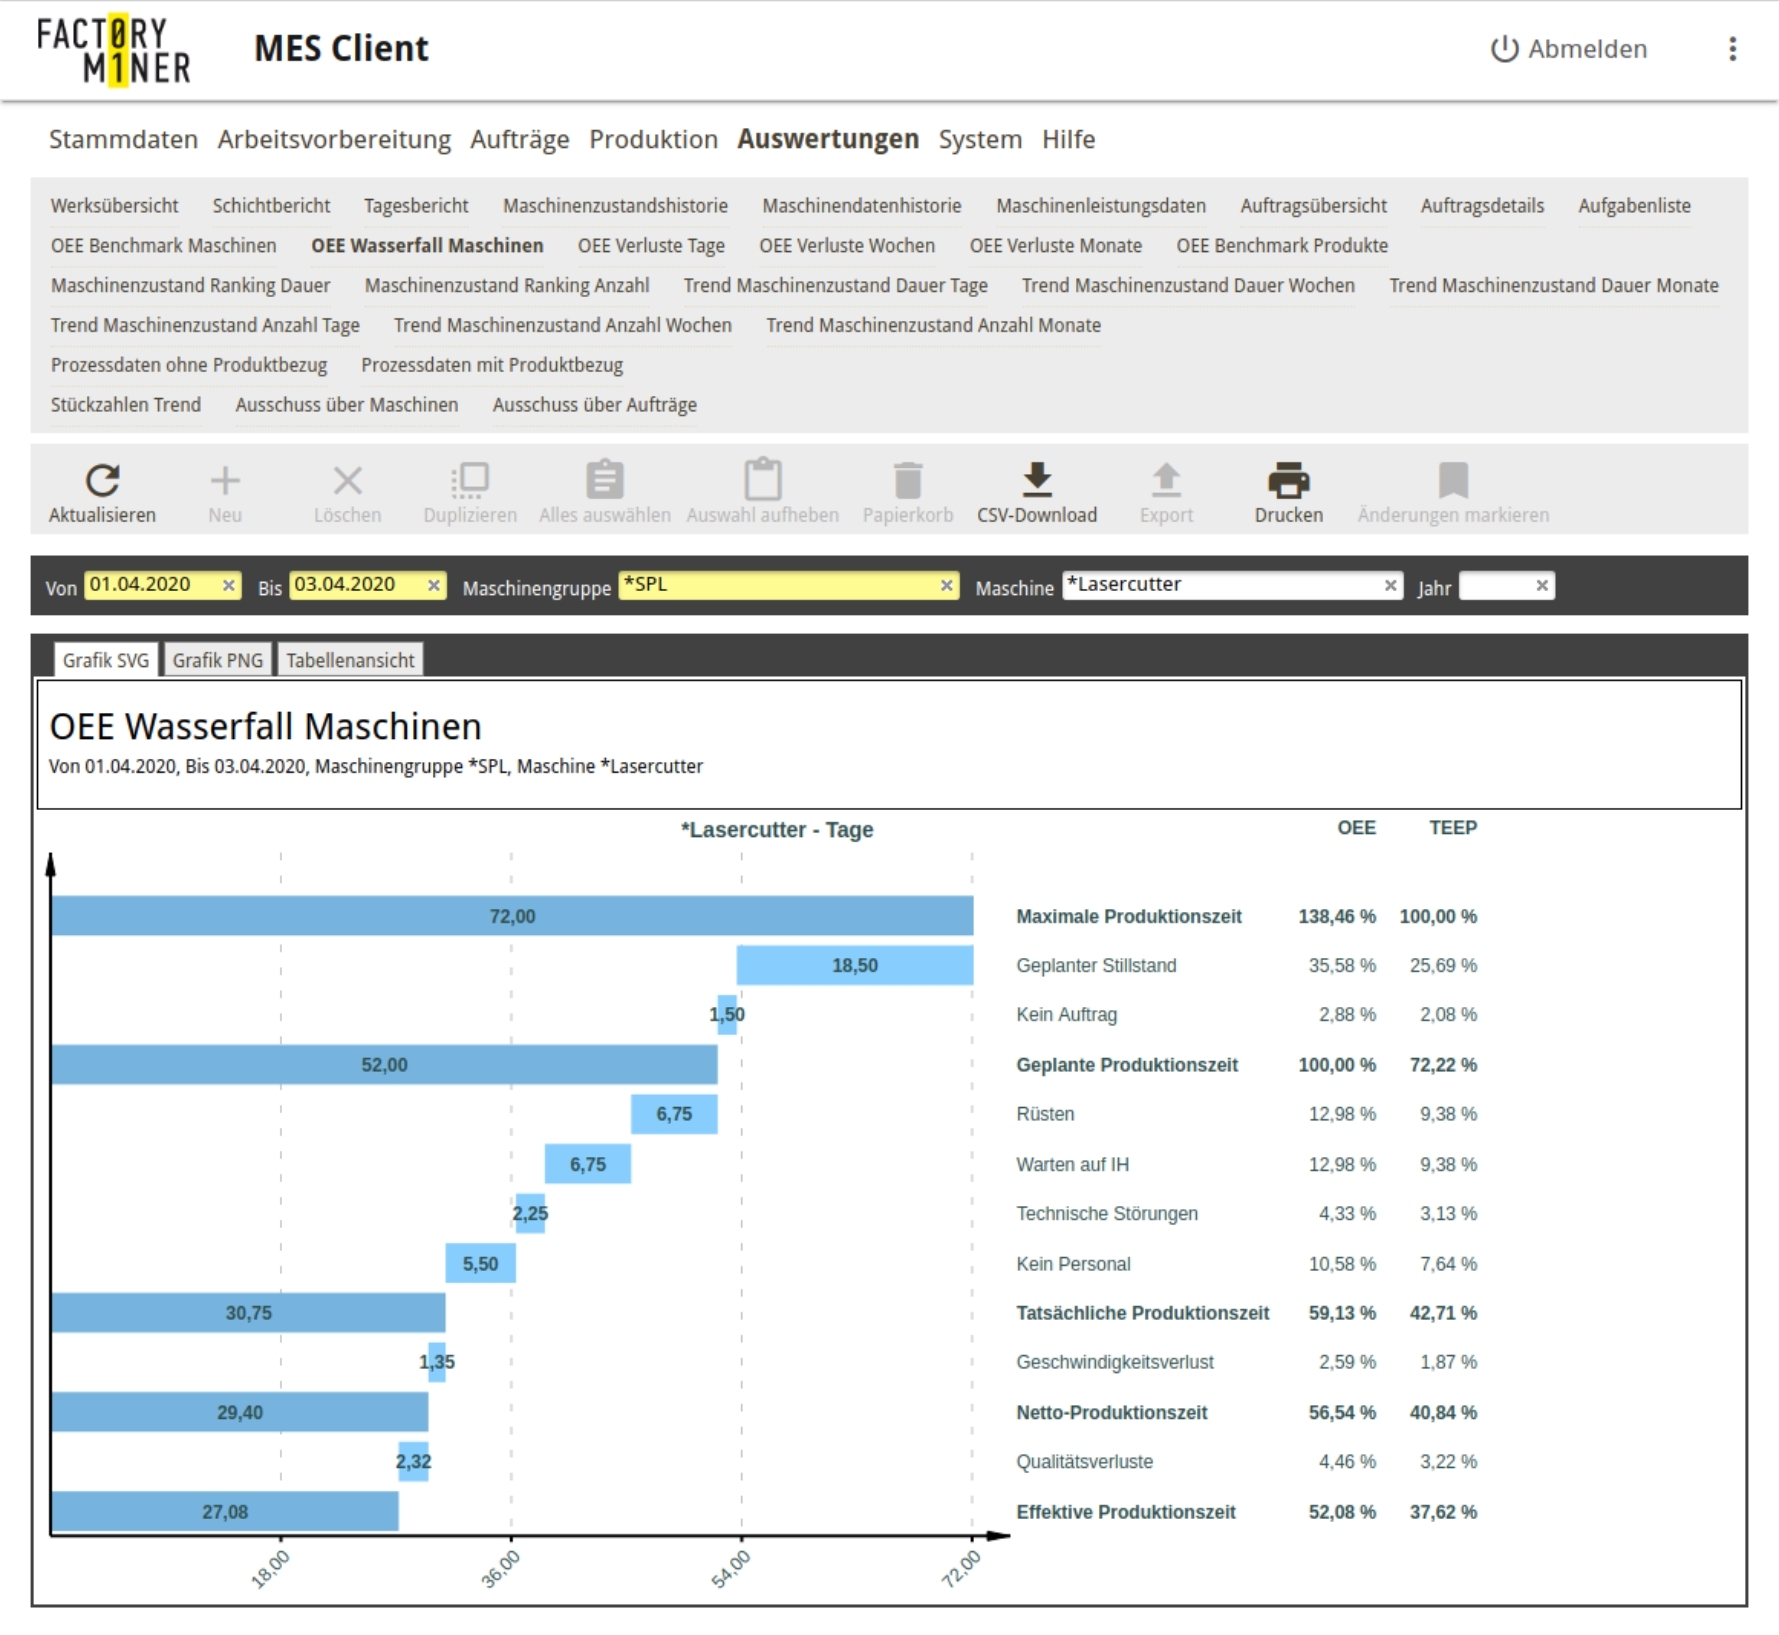Clear the Jahr field

coord(1542,586)
